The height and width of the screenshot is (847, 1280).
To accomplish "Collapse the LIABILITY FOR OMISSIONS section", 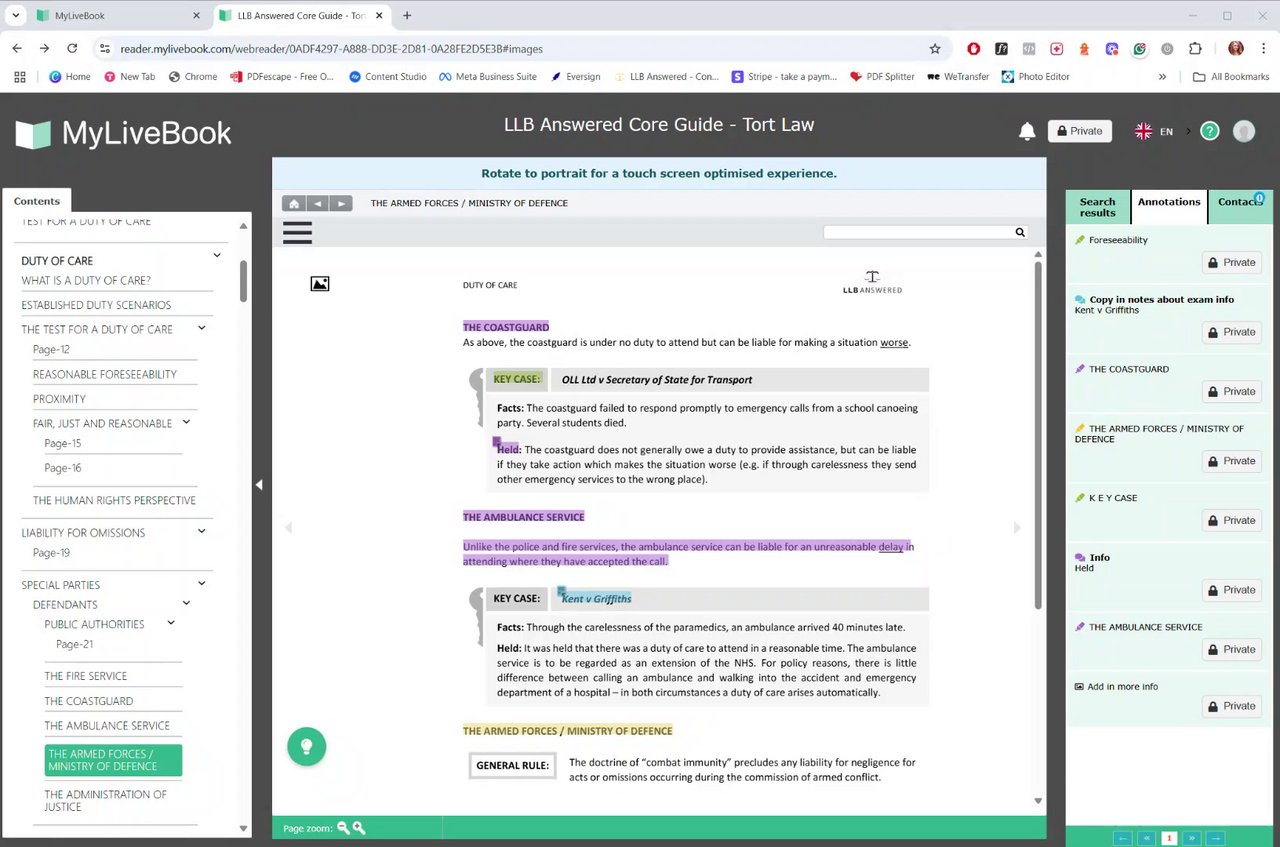I will (x=201, y=532).
